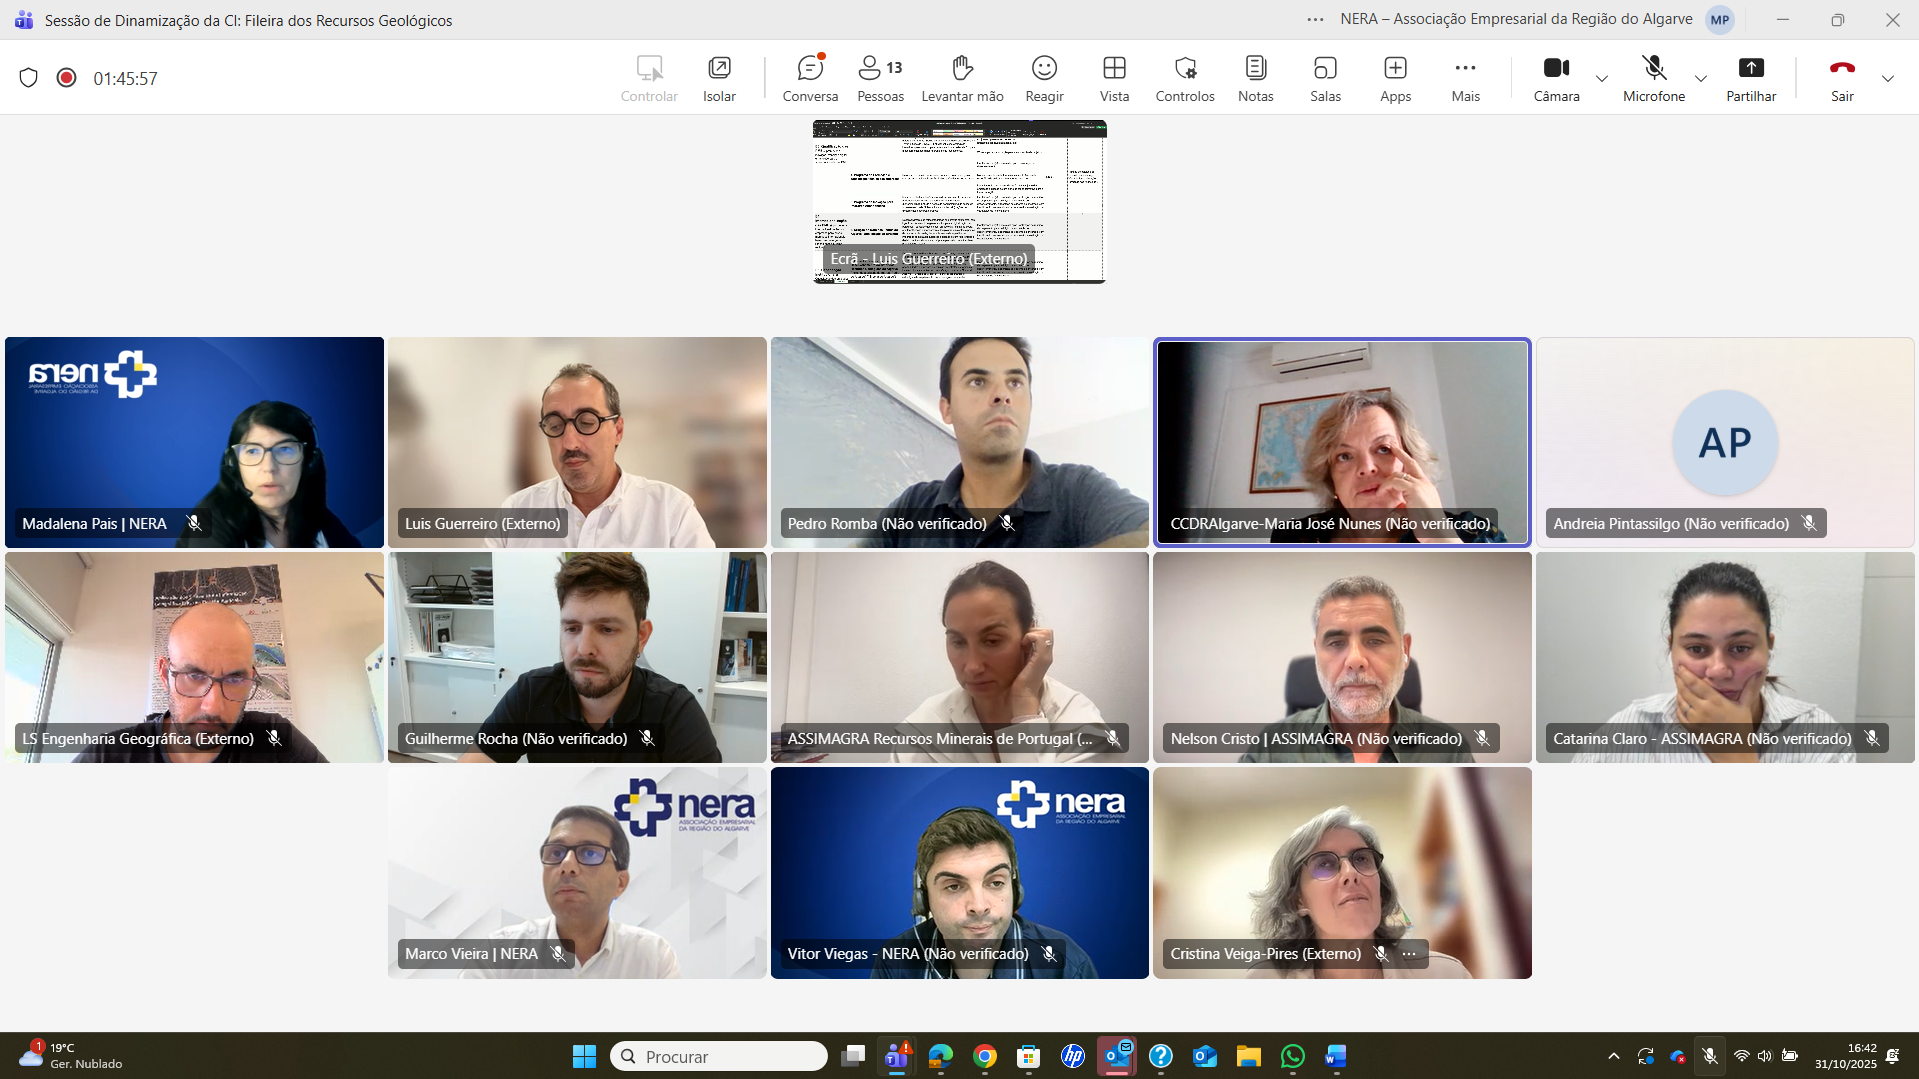The image size is (1919, 1079).
Task: Open the Mais menu
Action: pos(1465,78)
